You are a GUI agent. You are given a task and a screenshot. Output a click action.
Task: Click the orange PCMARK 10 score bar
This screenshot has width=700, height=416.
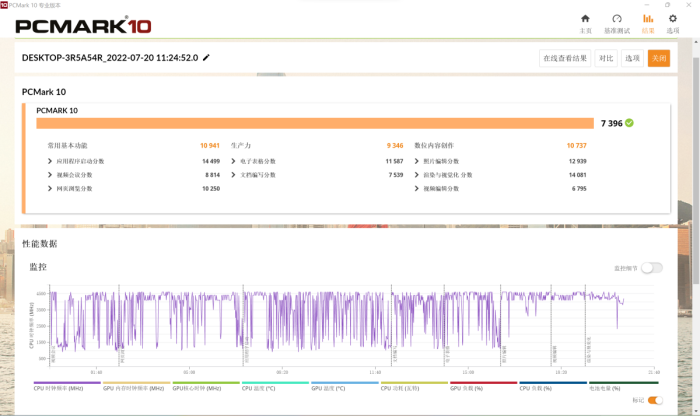click(315, 123)
